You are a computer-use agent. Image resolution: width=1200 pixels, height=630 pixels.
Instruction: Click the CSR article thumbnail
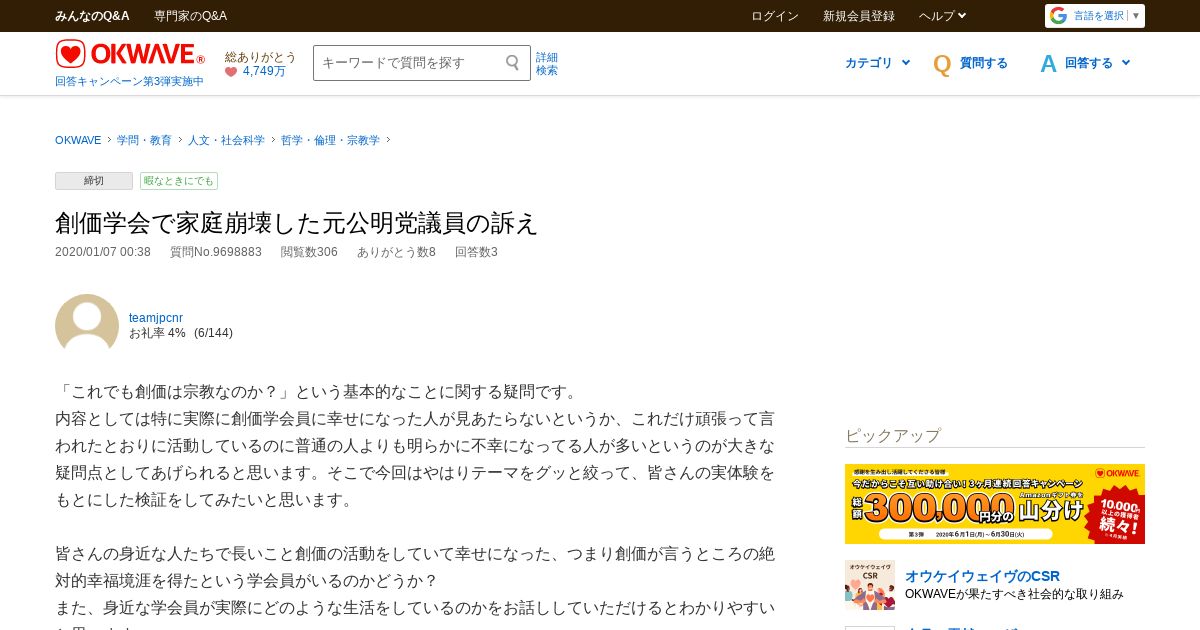(x=870, y=585)
